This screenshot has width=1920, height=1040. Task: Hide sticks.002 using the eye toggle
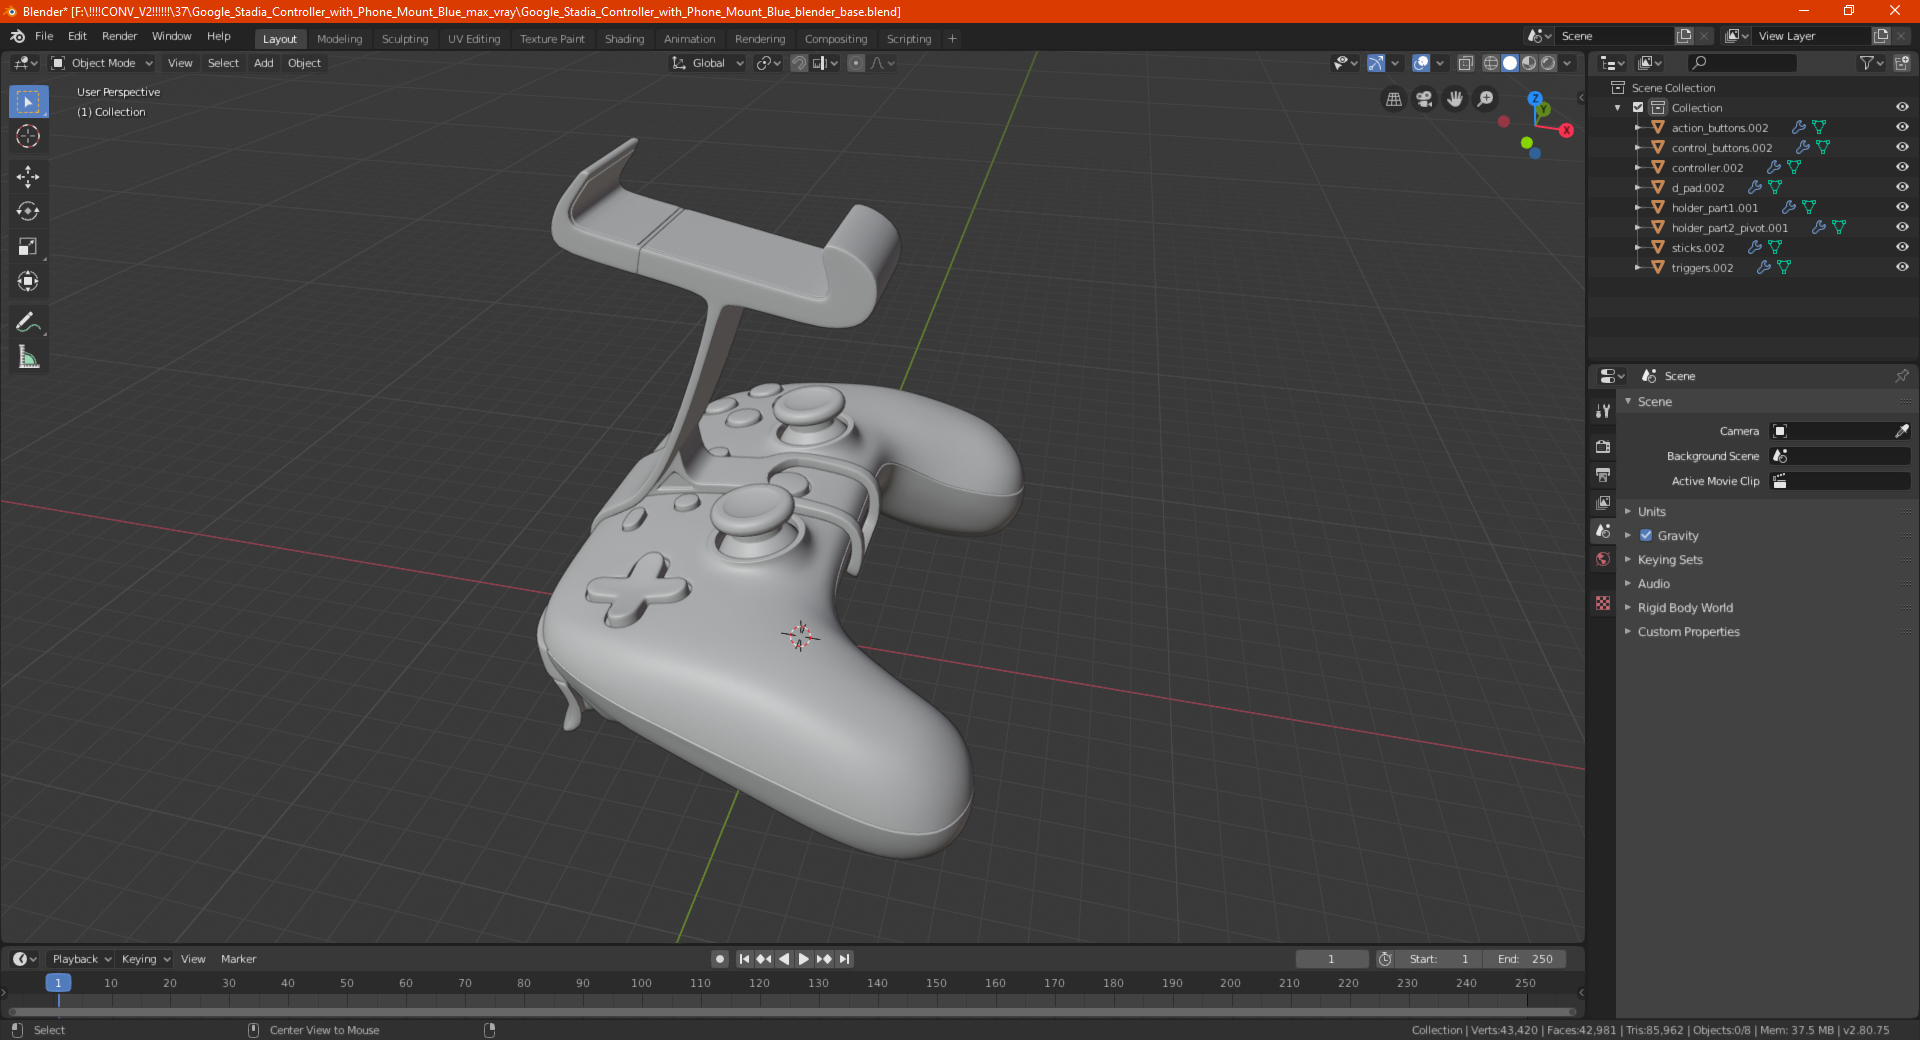[x=1902, y=247]
